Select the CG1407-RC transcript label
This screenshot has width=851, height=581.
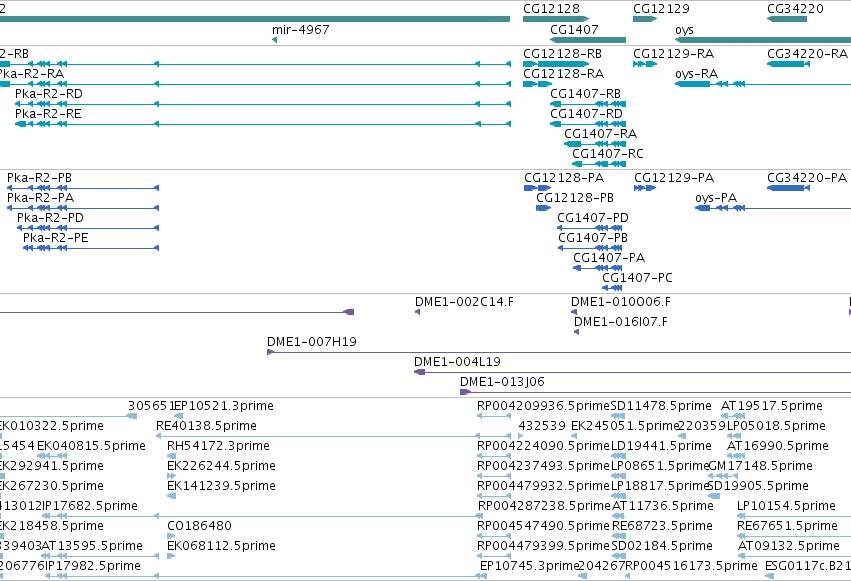point(608,154)
